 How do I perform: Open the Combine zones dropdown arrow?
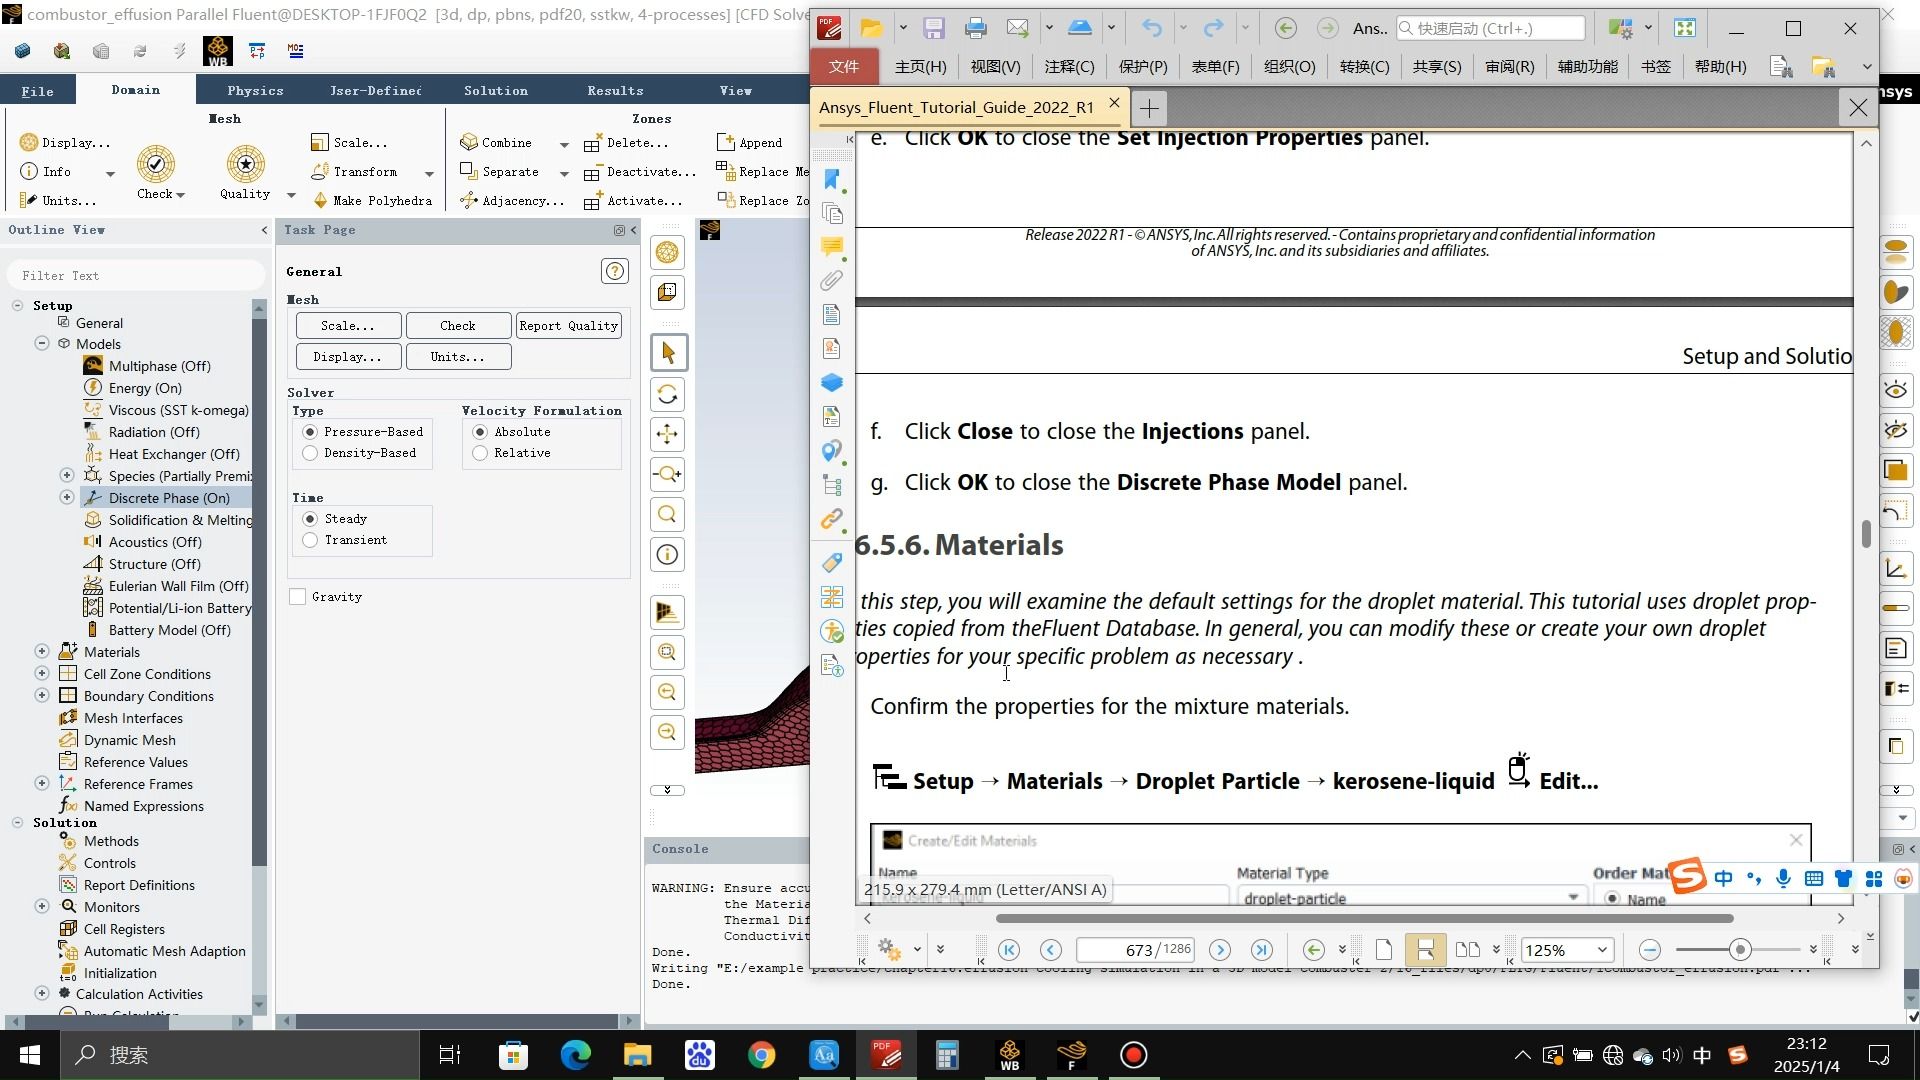point(564,144)
